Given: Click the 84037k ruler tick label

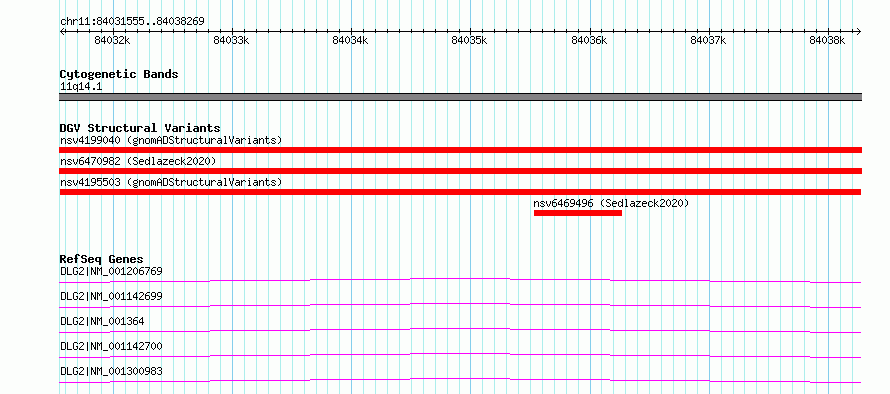Looking at the screenshot, I should pos(709,40).
